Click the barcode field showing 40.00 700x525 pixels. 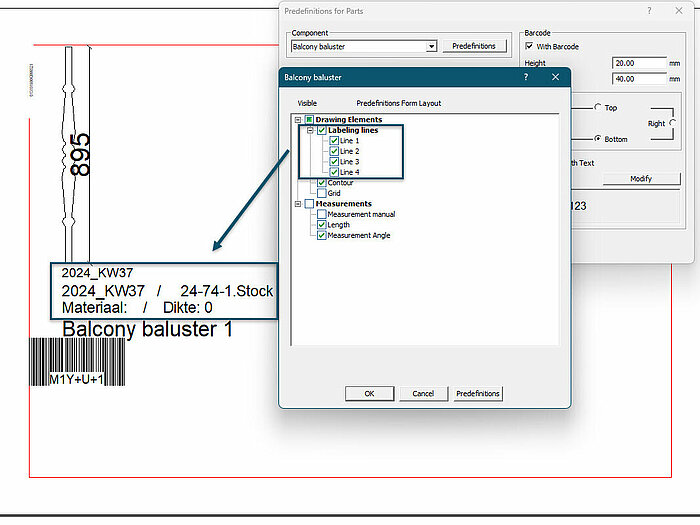tap(639, 79)
